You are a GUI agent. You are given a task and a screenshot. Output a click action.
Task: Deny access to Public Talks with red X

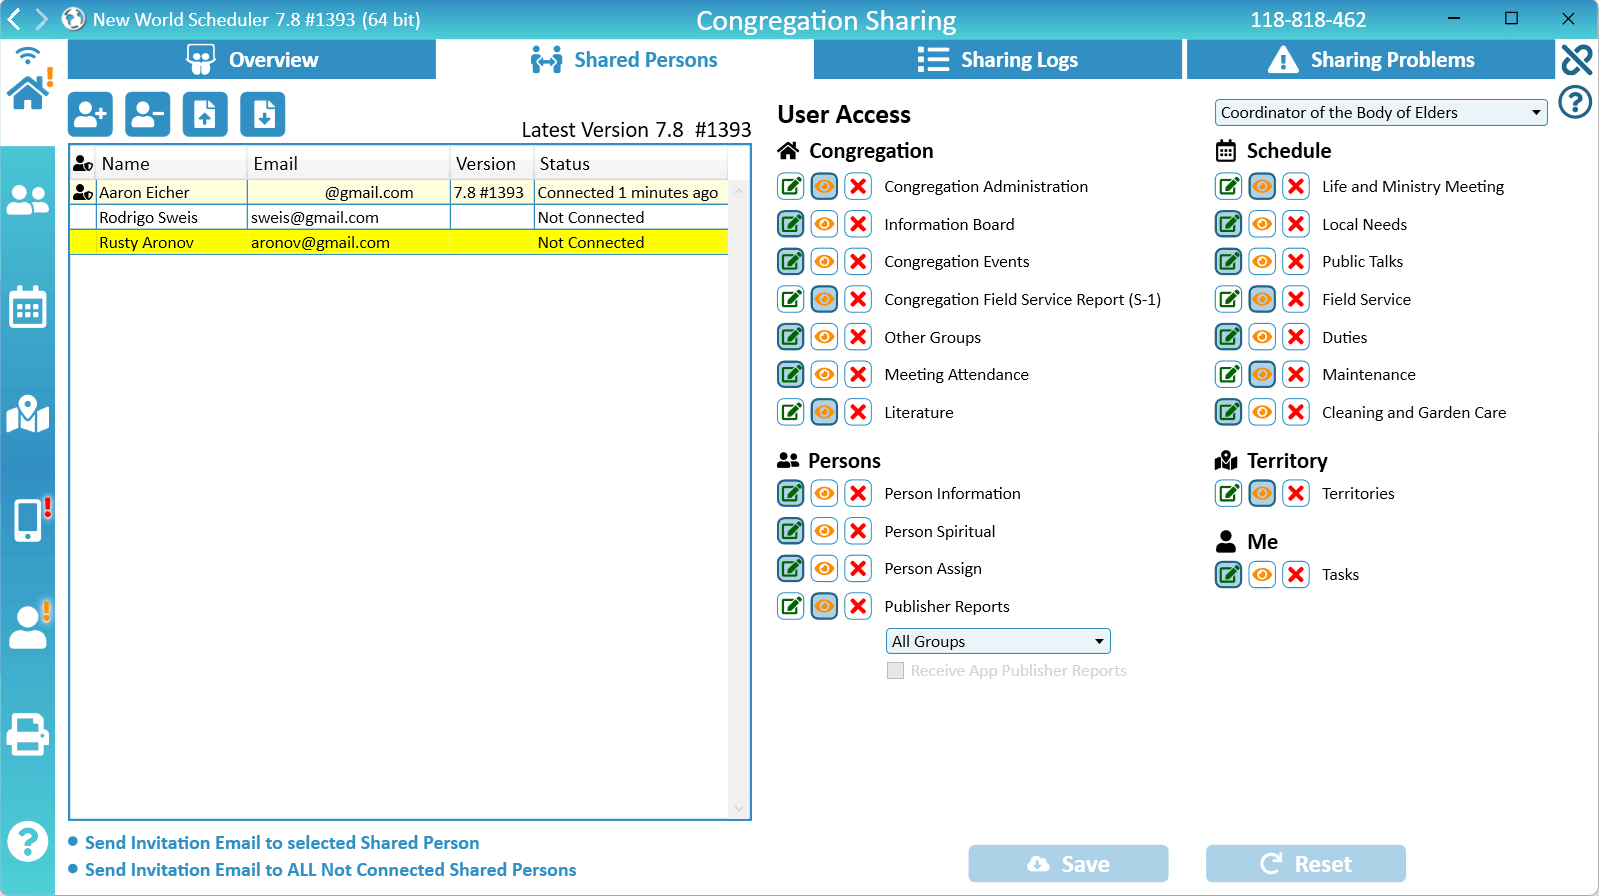(1296, 262)
